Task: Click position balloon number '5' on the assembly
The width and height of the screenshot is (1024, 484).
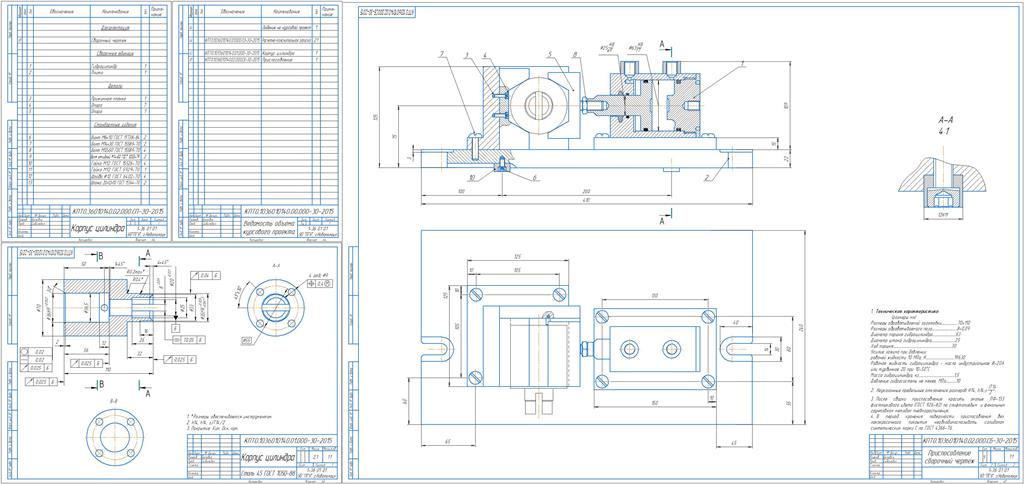Action: tap(551, 54)
